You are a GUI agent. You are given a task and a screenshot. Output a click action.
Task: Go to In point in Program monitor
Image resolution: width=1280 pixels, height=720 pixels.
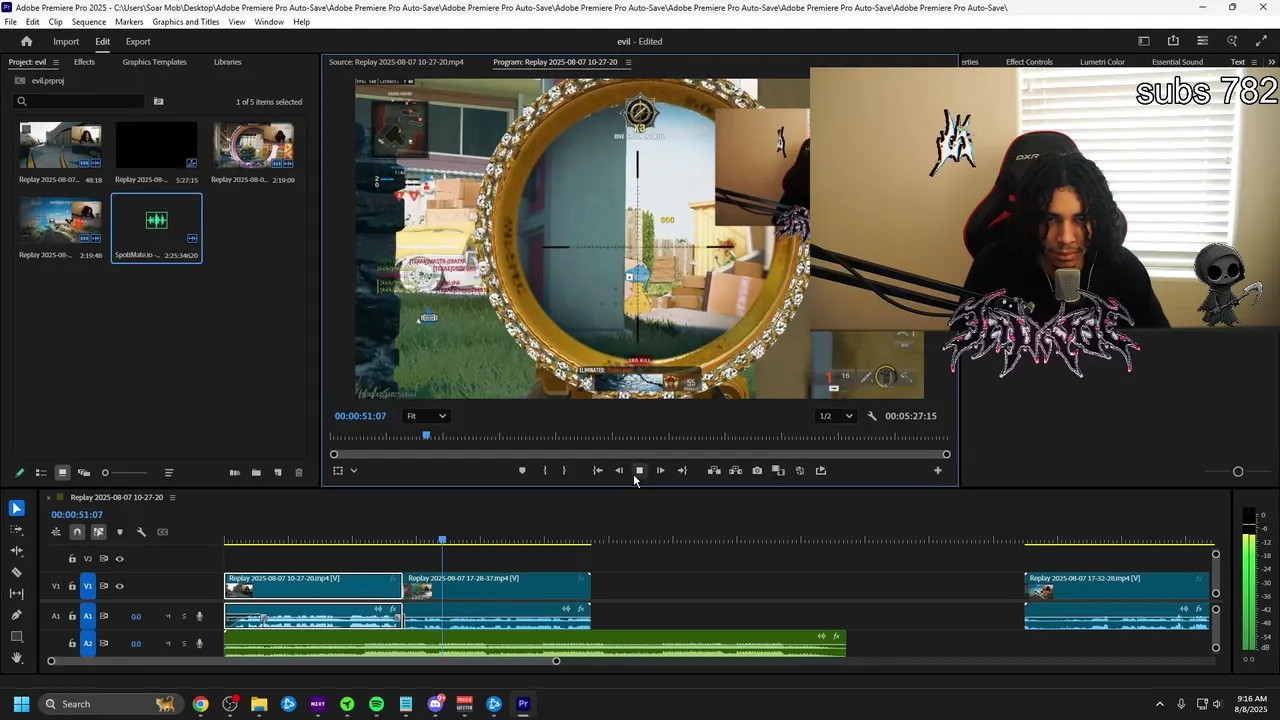[598, 471]
